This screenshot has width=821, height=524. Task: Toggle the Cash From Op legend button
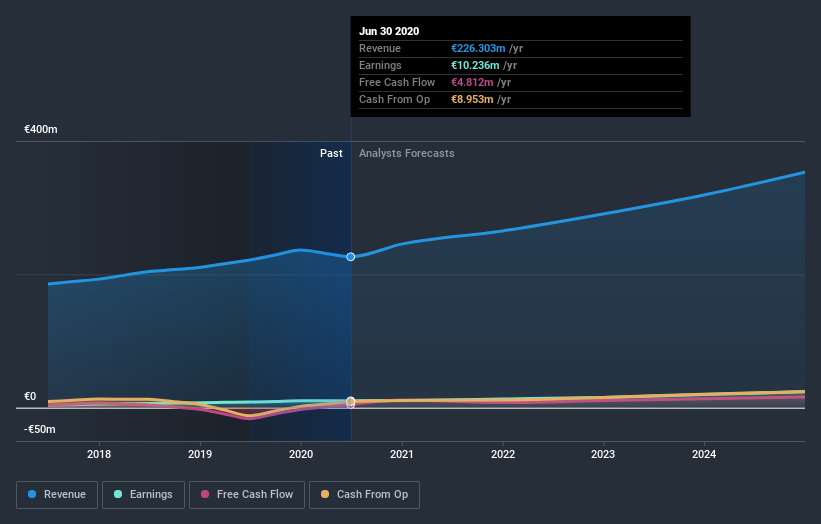(x=364, y=495)
